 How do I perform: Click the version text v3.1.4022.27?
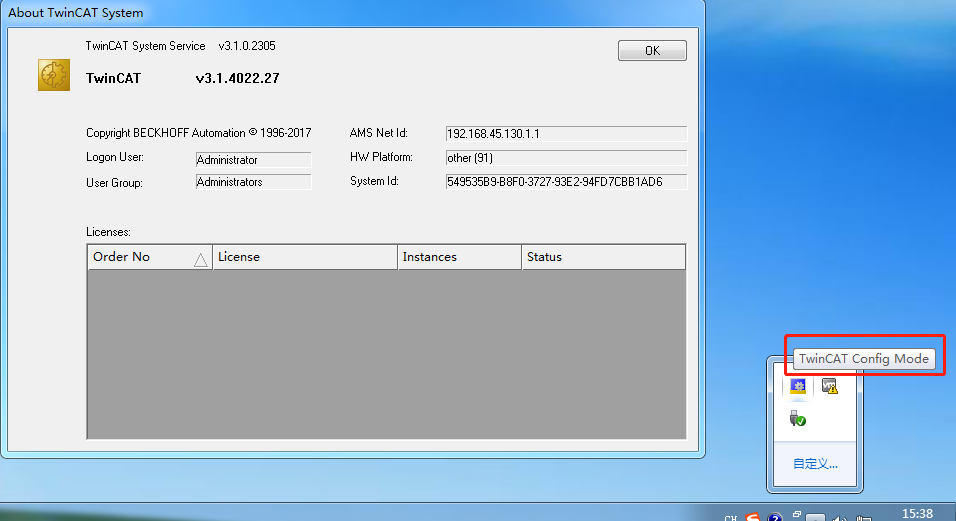(x=238, y=78)
